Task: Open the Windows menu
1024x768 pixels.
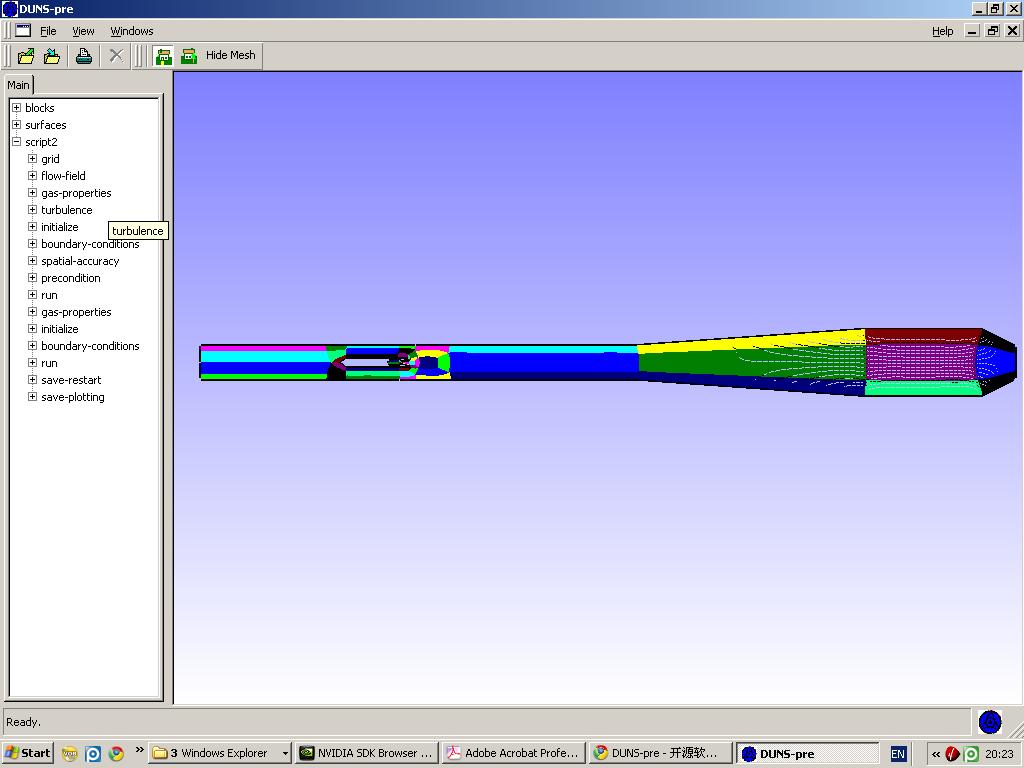Action: click(131, 31)
